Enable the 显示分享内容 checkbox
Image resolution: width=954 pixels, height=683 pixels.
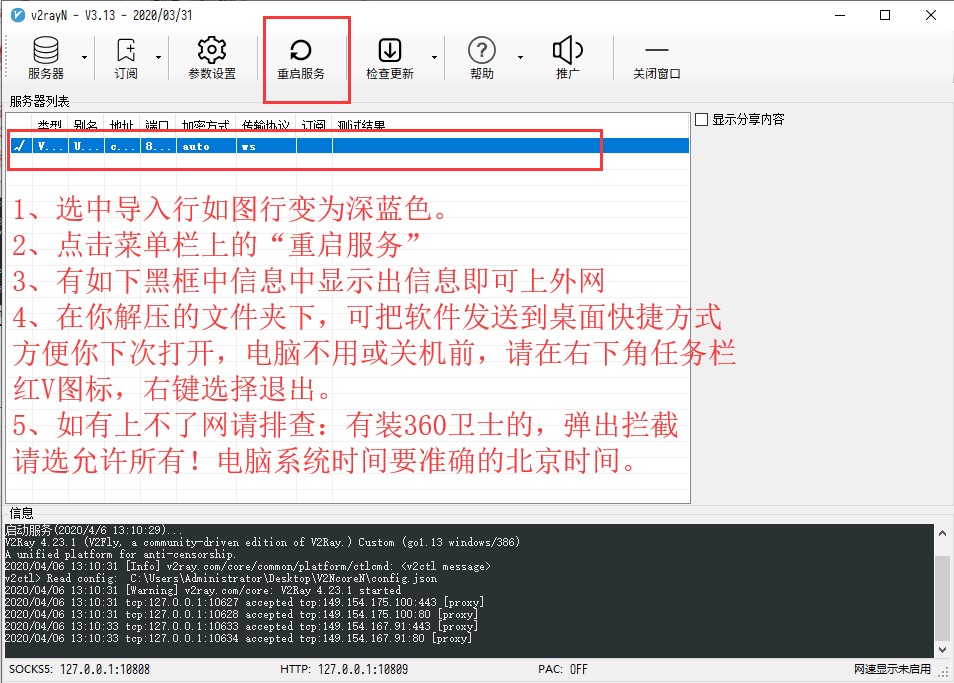(702, 120)
